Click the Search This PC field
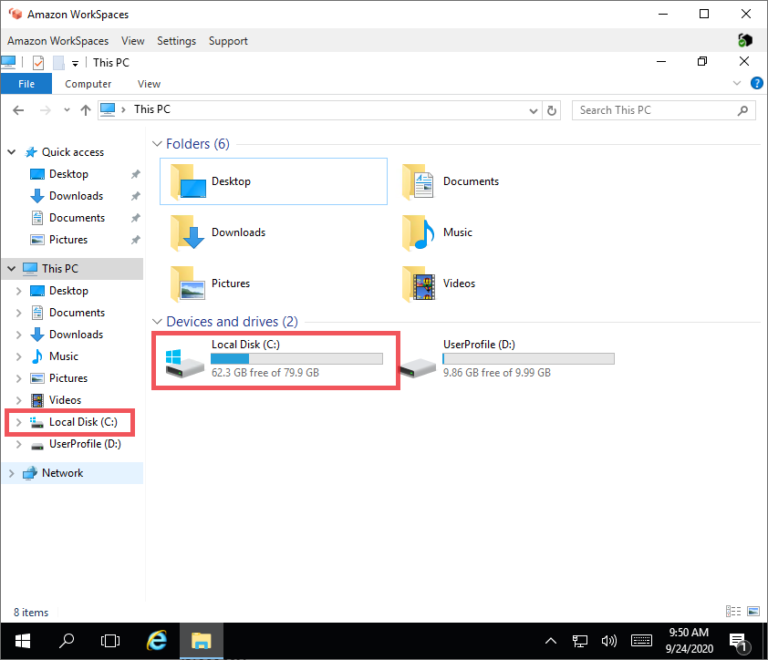The image size is (768, 660). [x=655, y=110]
